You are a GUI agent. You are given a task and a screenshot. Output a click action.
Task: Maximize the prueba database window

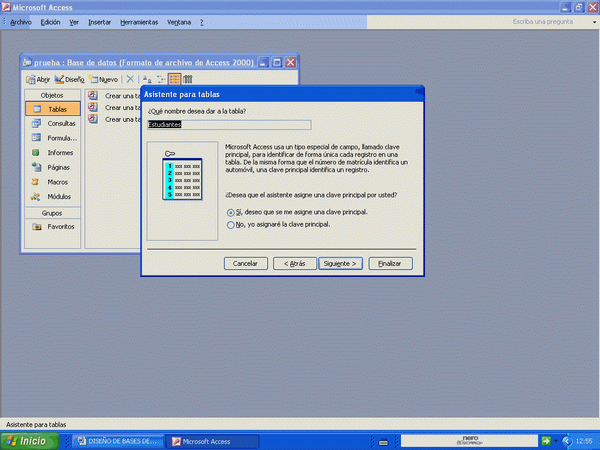pyautogui.click(x=277, y=62)
